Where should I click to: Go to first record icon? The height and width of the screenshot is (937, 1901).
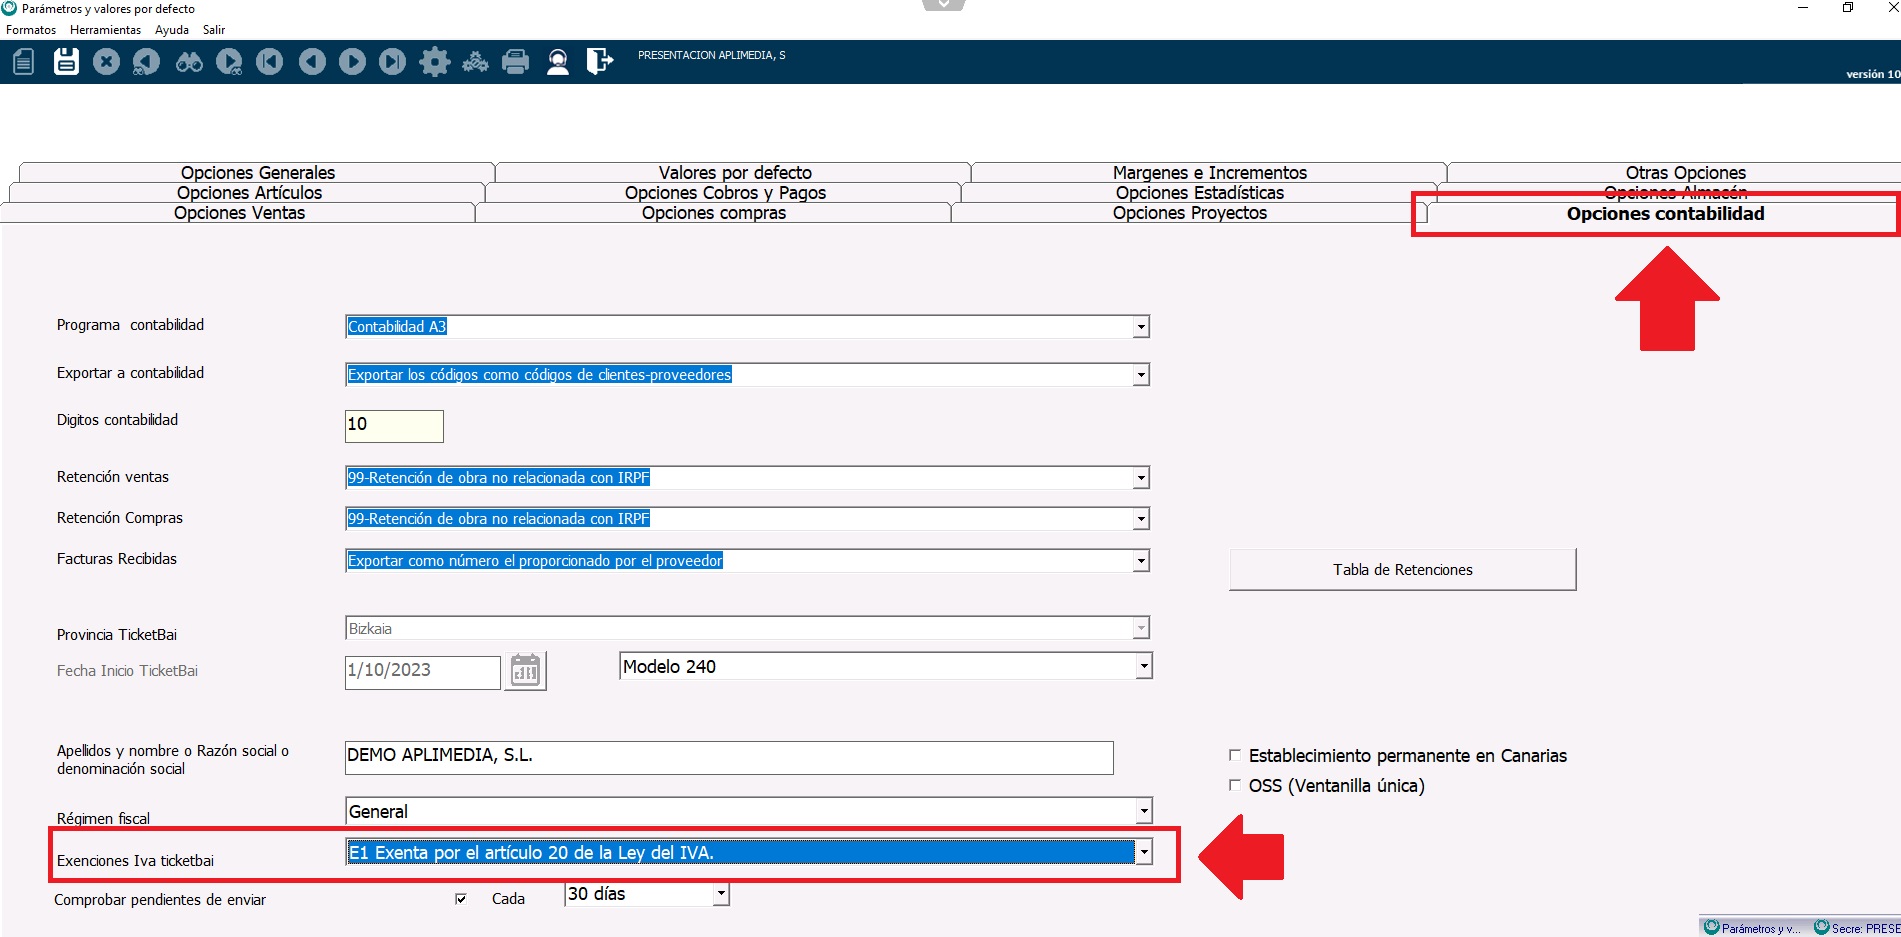(x=270, y=62)
